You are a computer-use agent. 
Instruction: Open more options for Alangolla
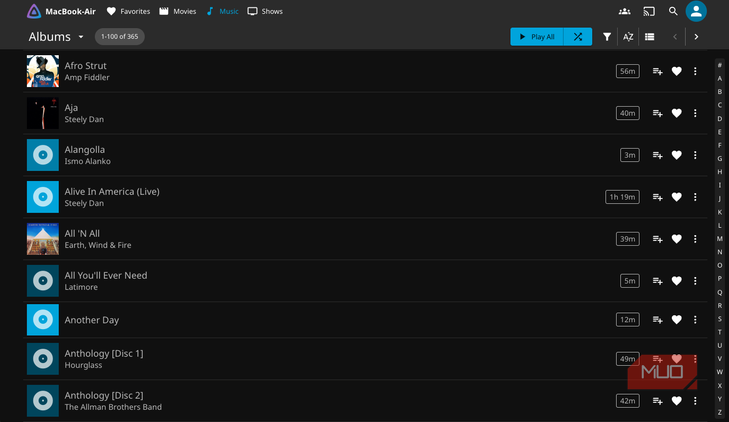[x=695, y=155]
